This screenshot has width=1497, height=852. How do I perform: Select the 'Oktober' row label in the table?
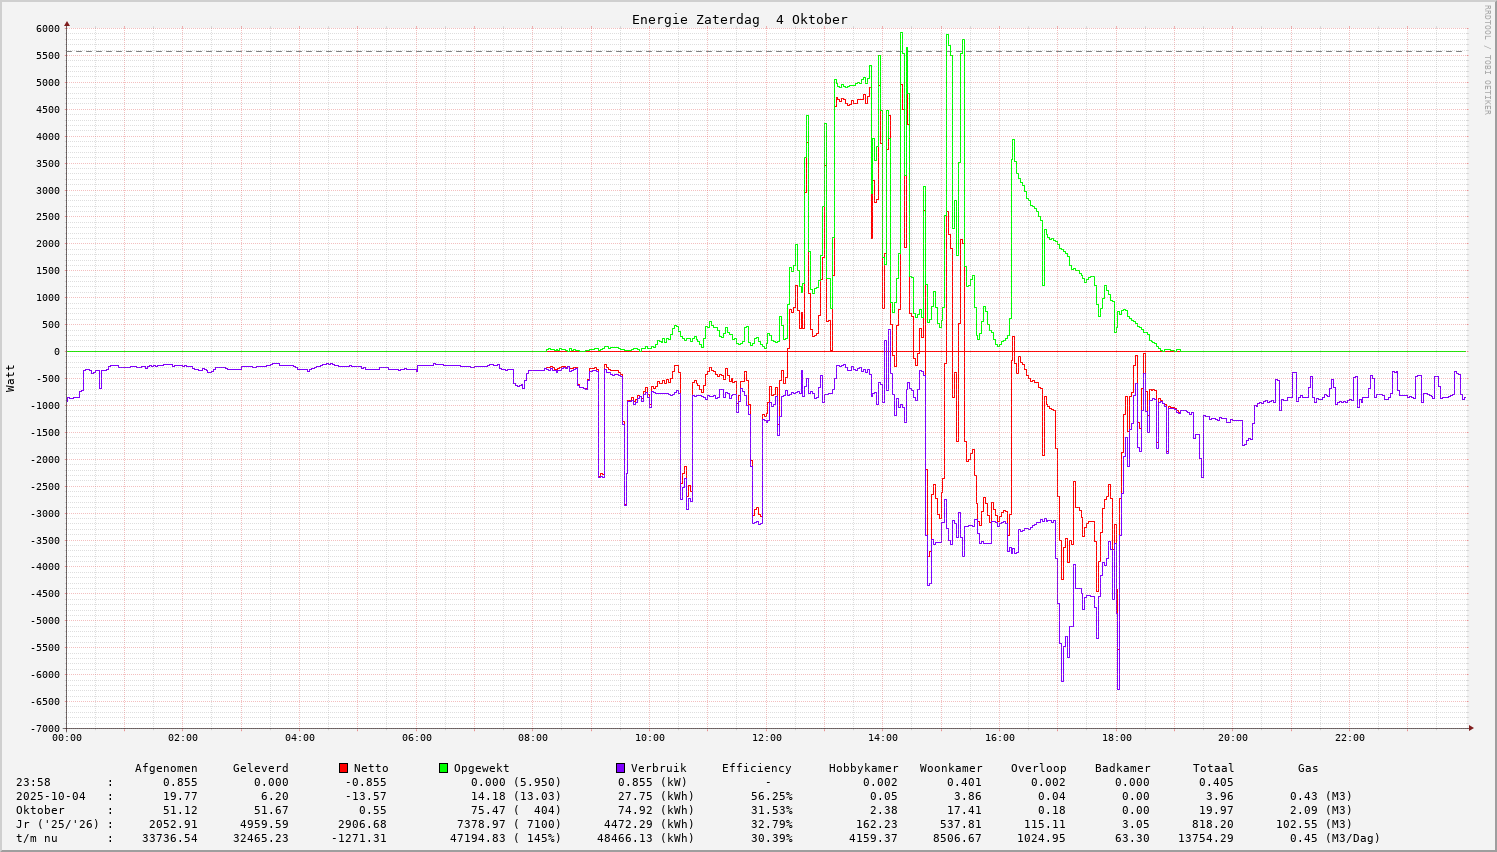point(40,810)
